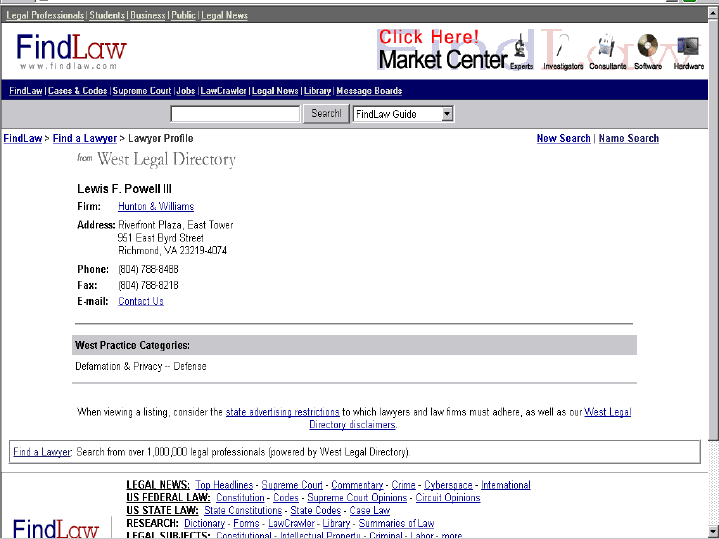This screenshot has width=719, height=539.
Task: Open the Dictionary research link
Action: [x=205, y=523]
